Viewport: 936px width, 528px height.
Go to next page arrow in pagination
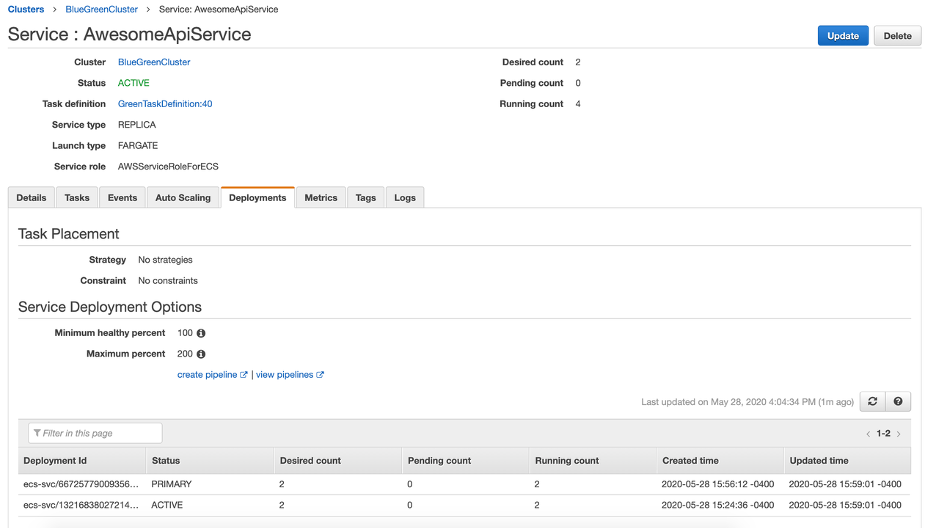899,434
